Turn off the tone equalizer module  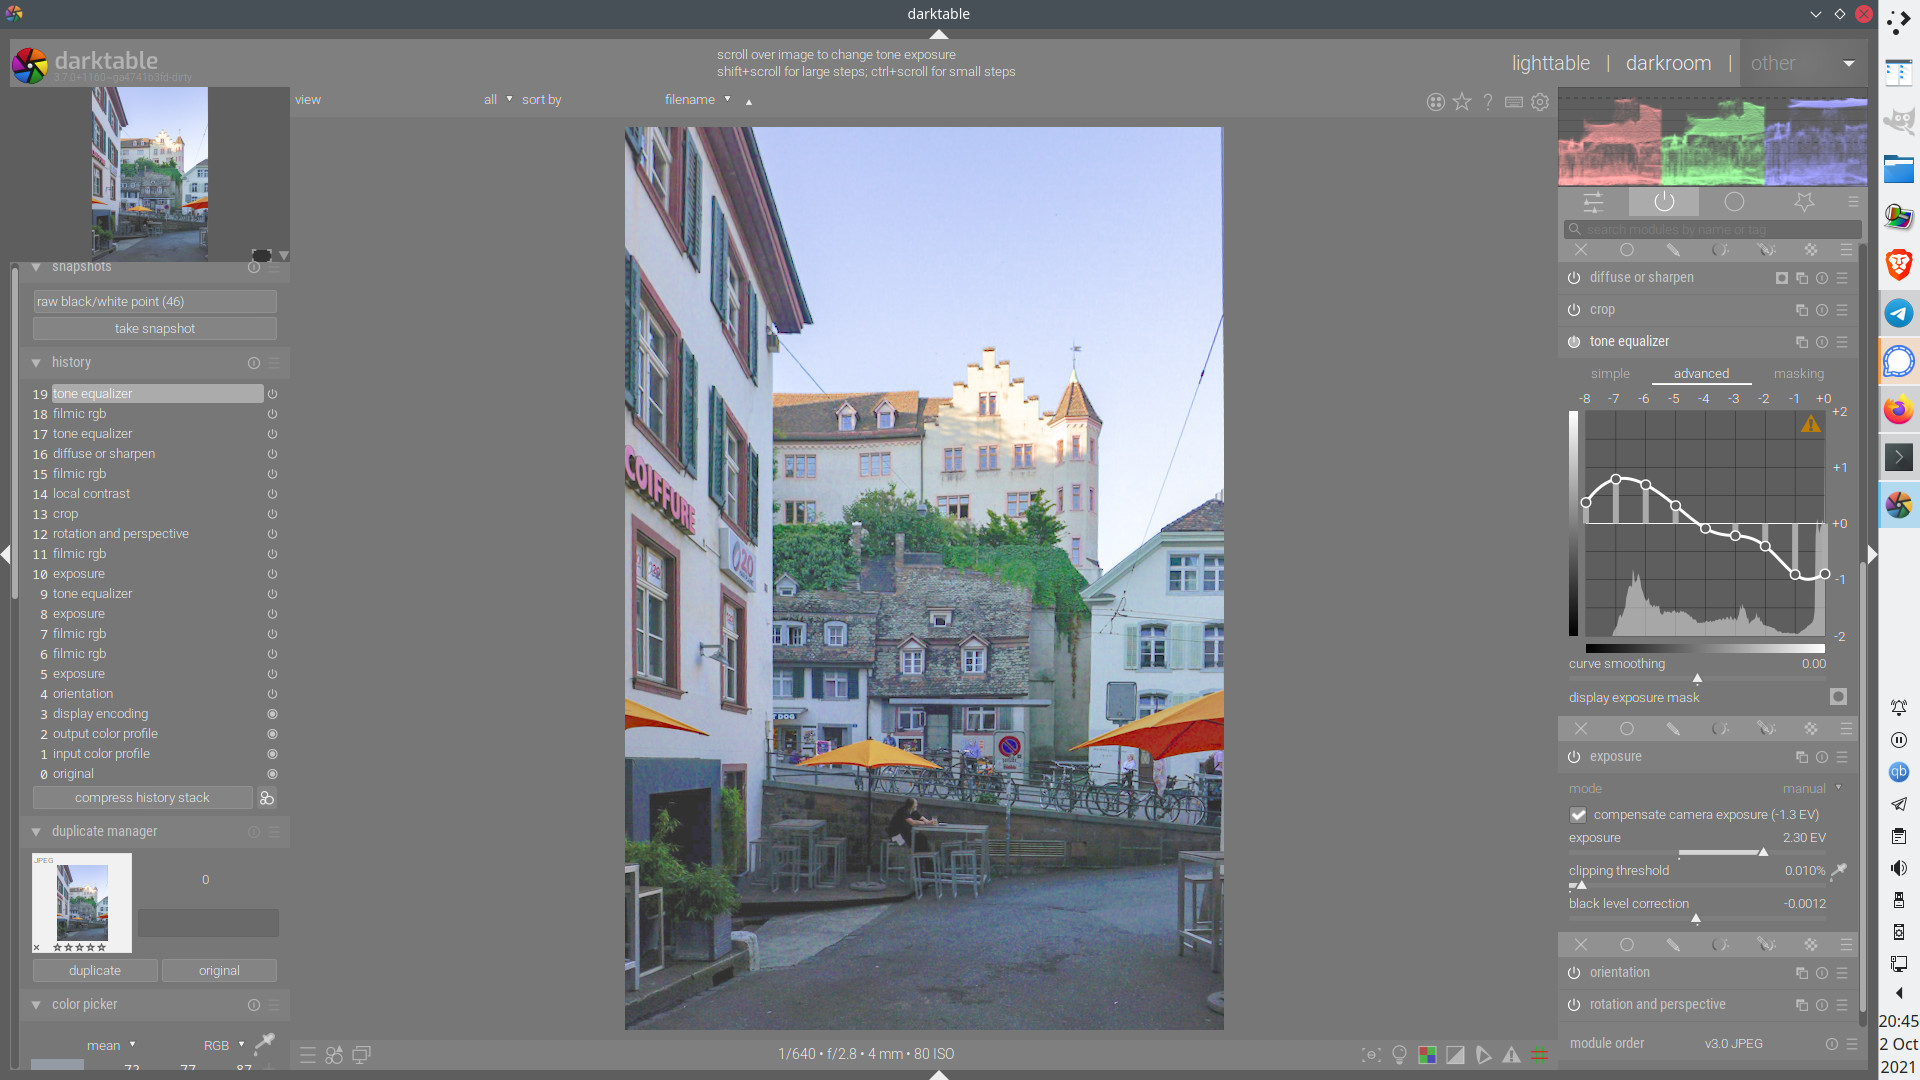[1574, 342]
